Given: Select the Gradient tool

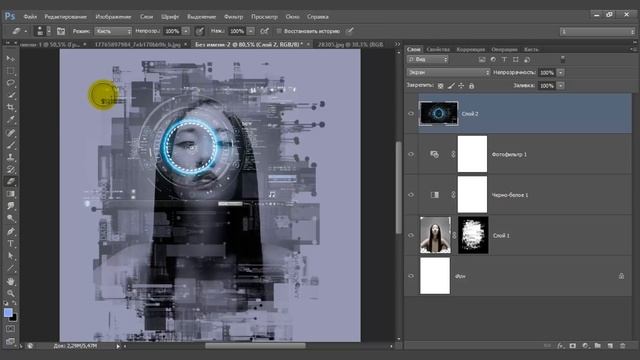Looking at the screenshot, I should [x=11, y=194].
